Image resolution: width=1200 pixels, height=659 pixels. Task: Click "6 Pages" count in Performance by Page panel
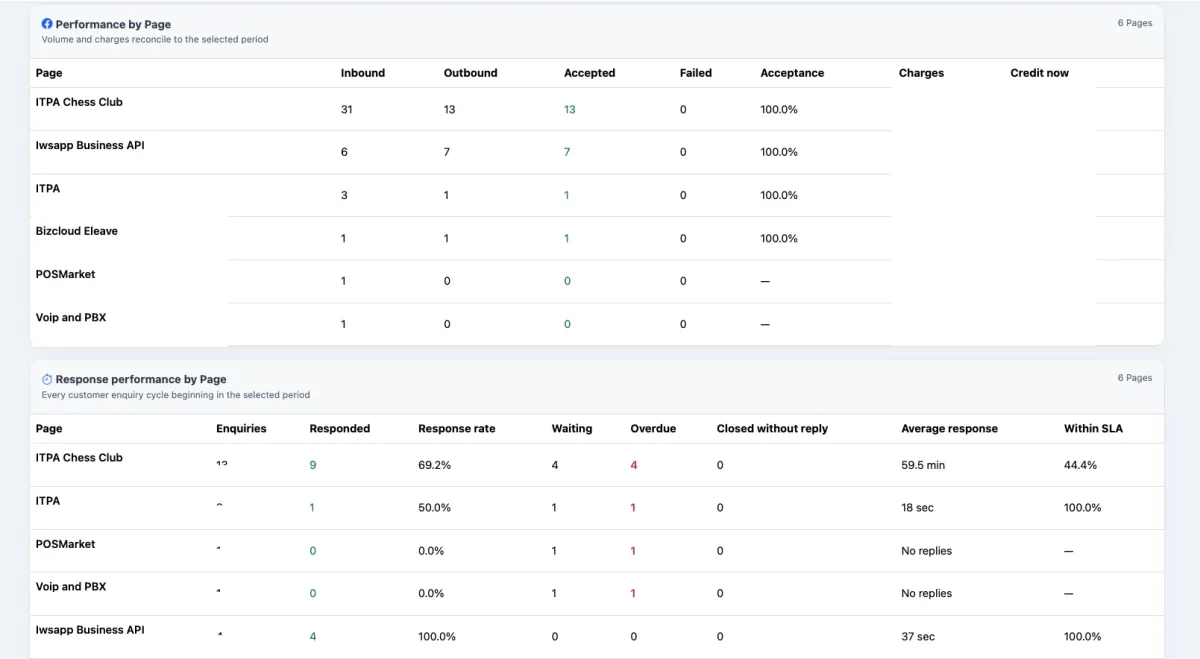pyautogui.click(x=1134, y=23)
